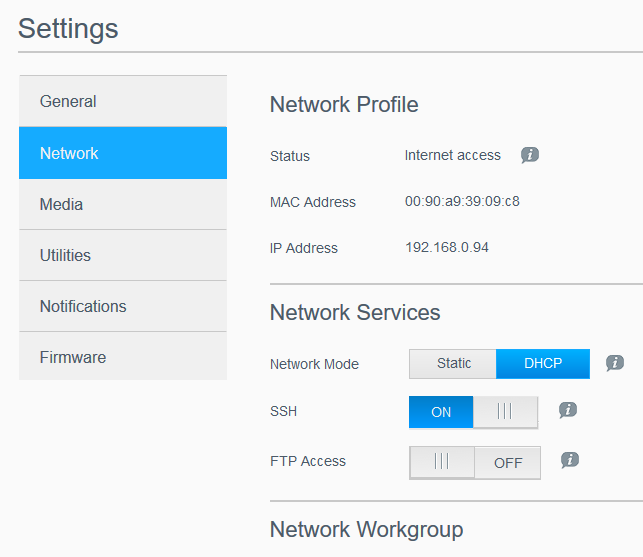The image size is (643, 557).
Task: Click the FTP Access info icon
Action: (x=570, y=460)
